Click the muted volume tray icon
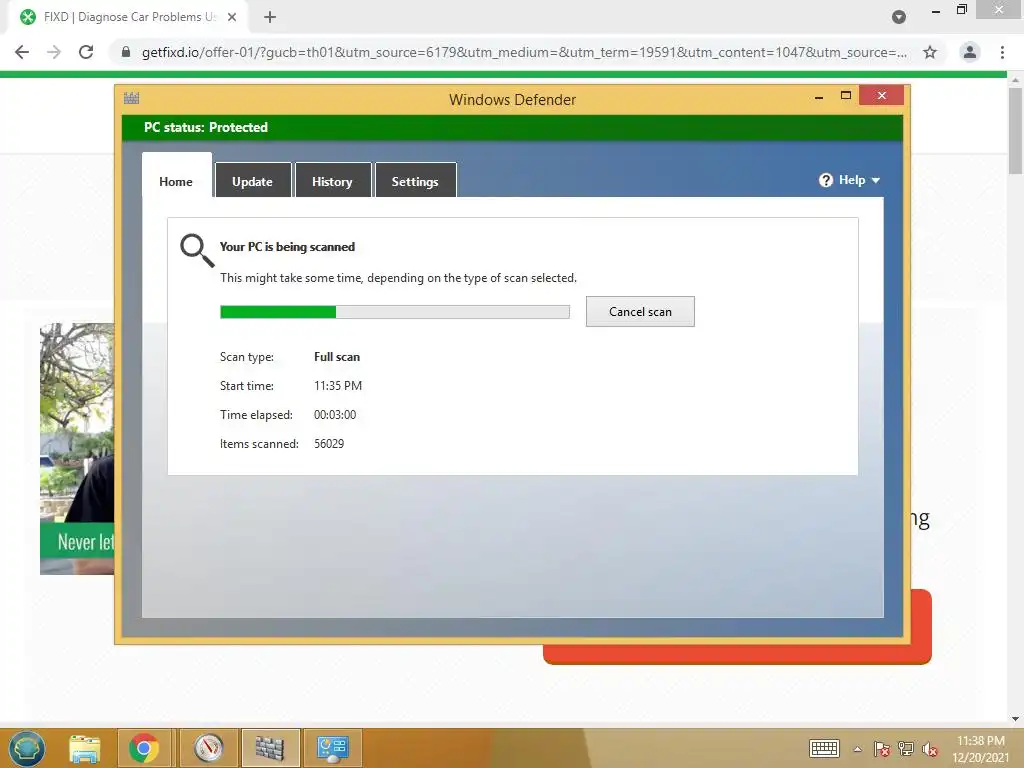Screen dimensions: 1024x768 pyautogui.click(x=930, y=749)
